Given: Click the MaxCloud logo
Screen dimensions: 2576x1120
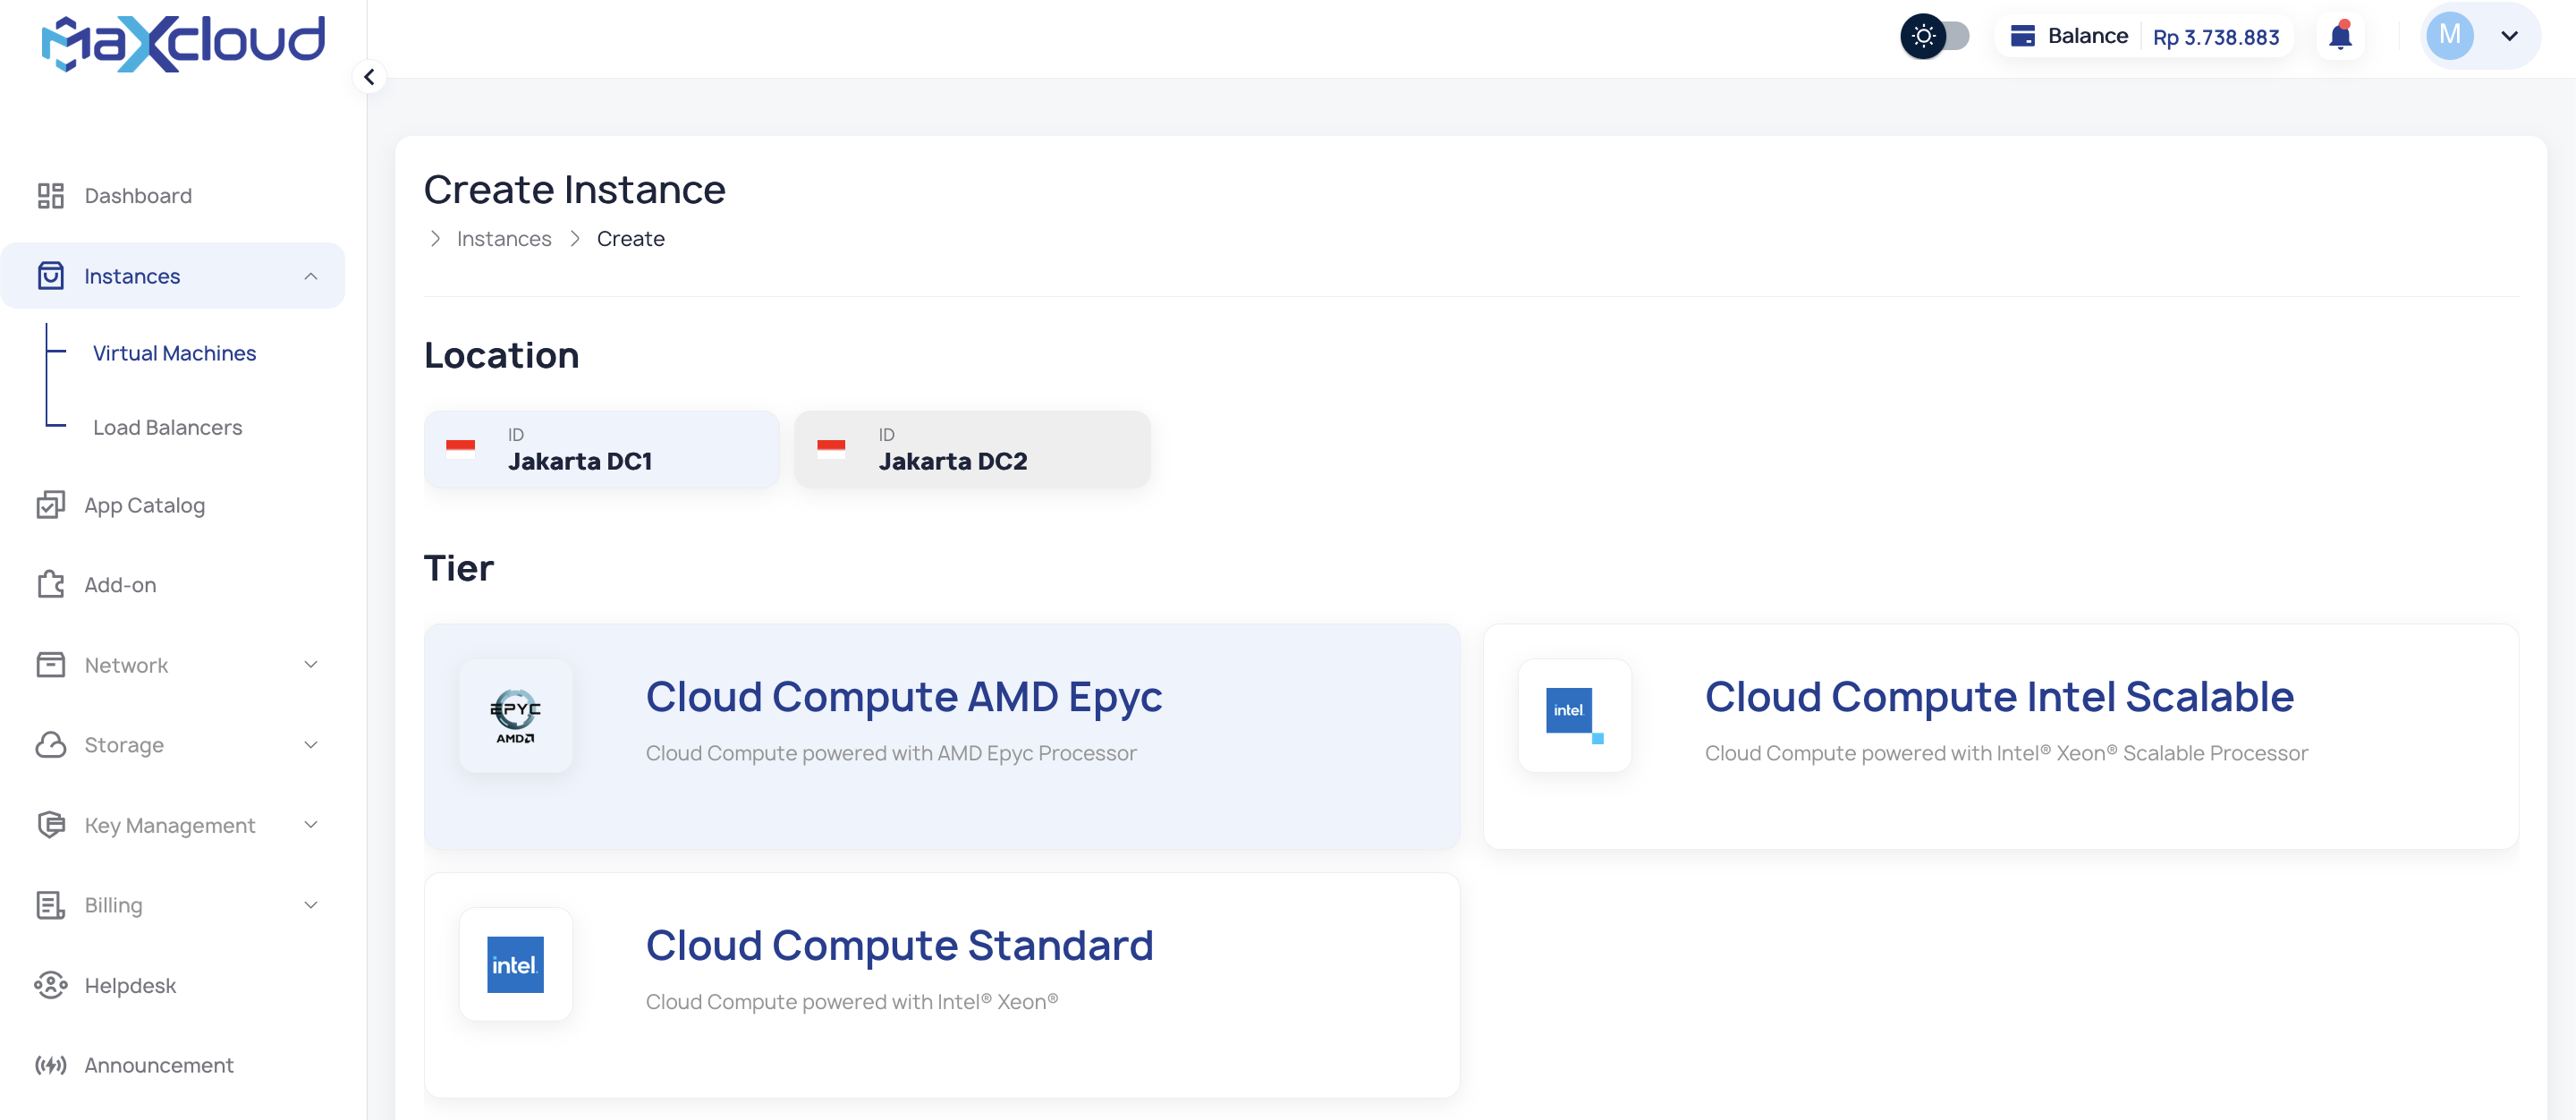Looking at the screenshot, I should pyautogui.click(x=183, y=43).
